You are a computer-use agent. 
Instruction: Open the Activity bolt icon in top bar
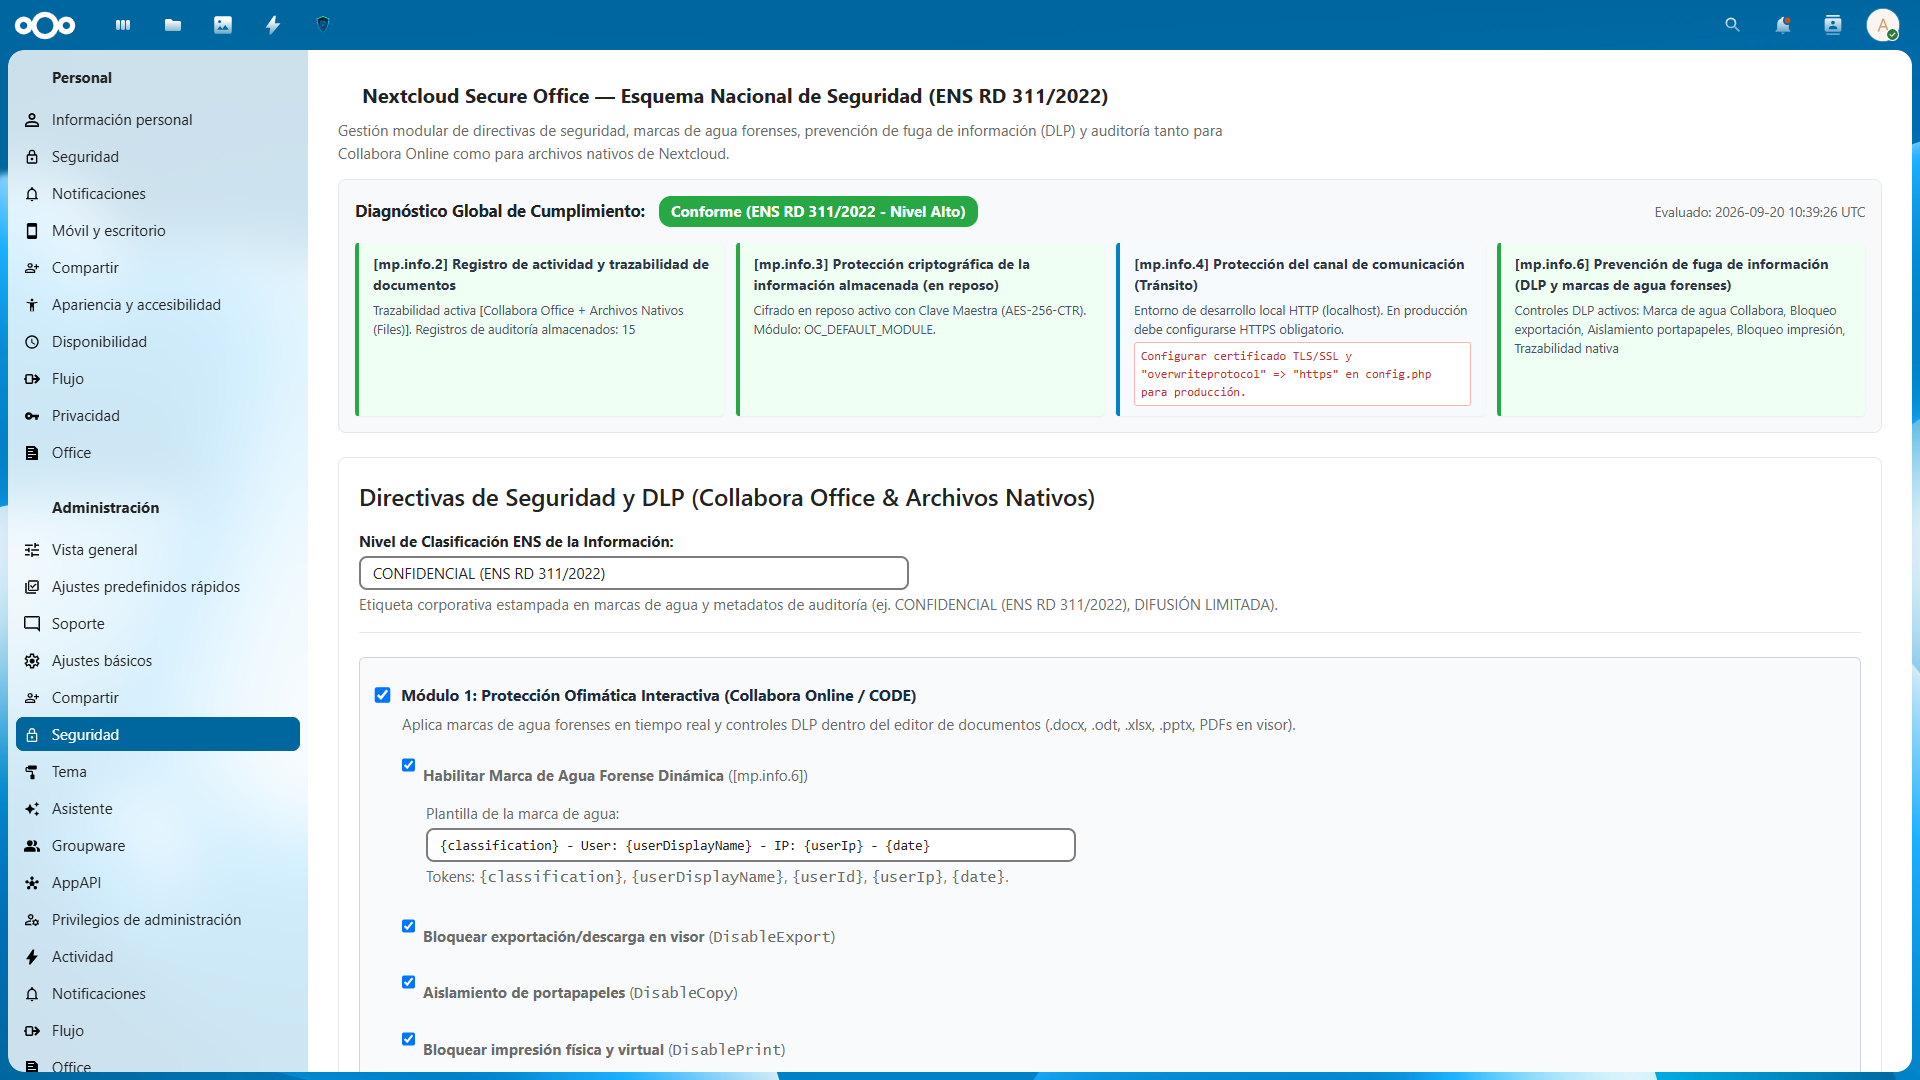[273, 25]
